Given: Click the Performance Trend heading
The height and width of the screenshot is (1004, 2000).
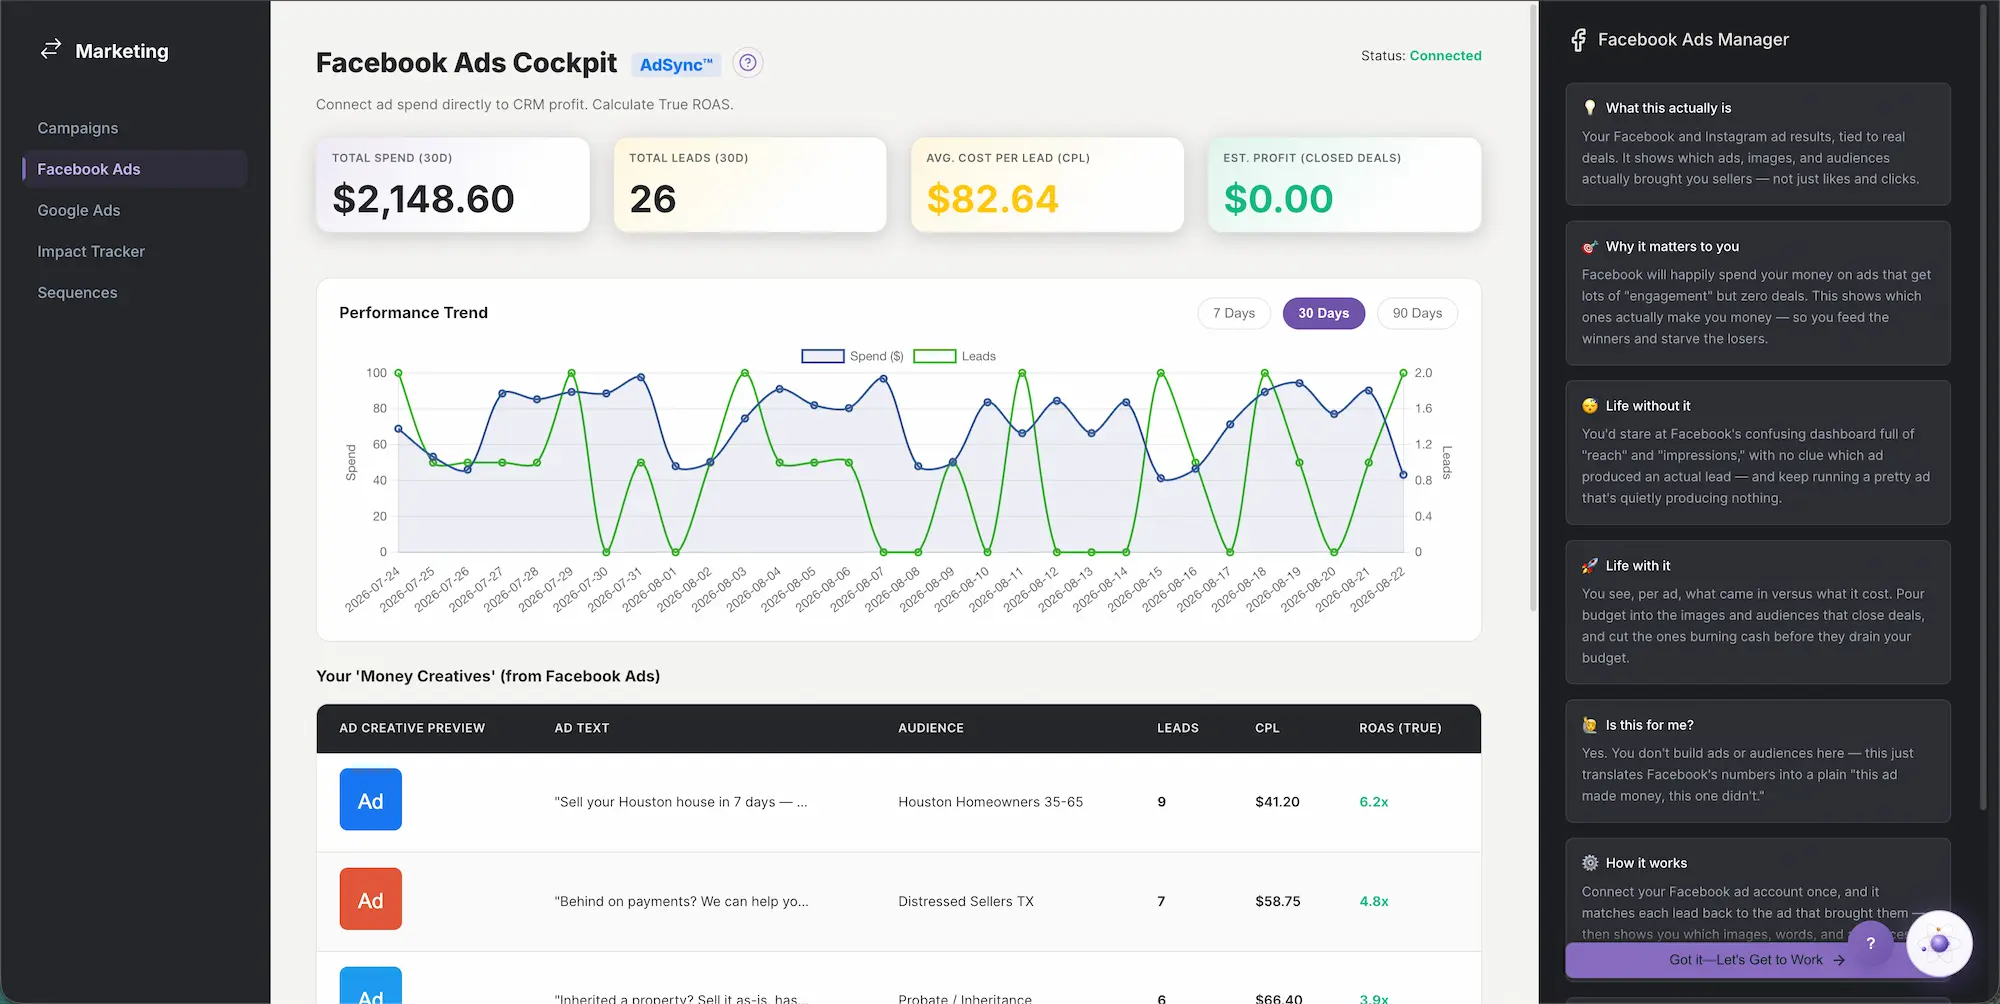Looking at the screenshot, I should (x=413, y=313).
